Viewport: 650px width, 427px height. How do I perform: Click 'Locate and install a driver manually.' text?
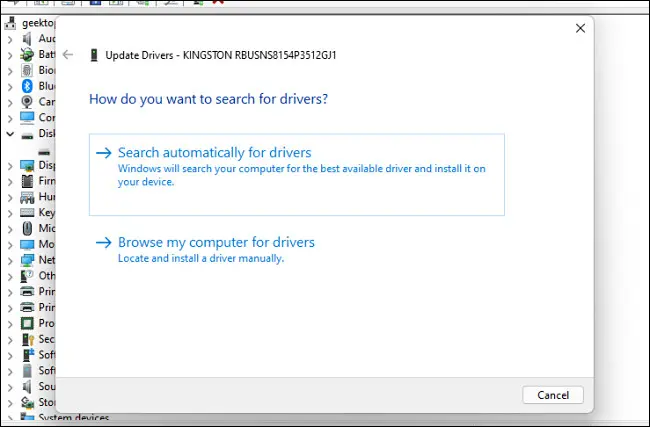tap(201, 258)
